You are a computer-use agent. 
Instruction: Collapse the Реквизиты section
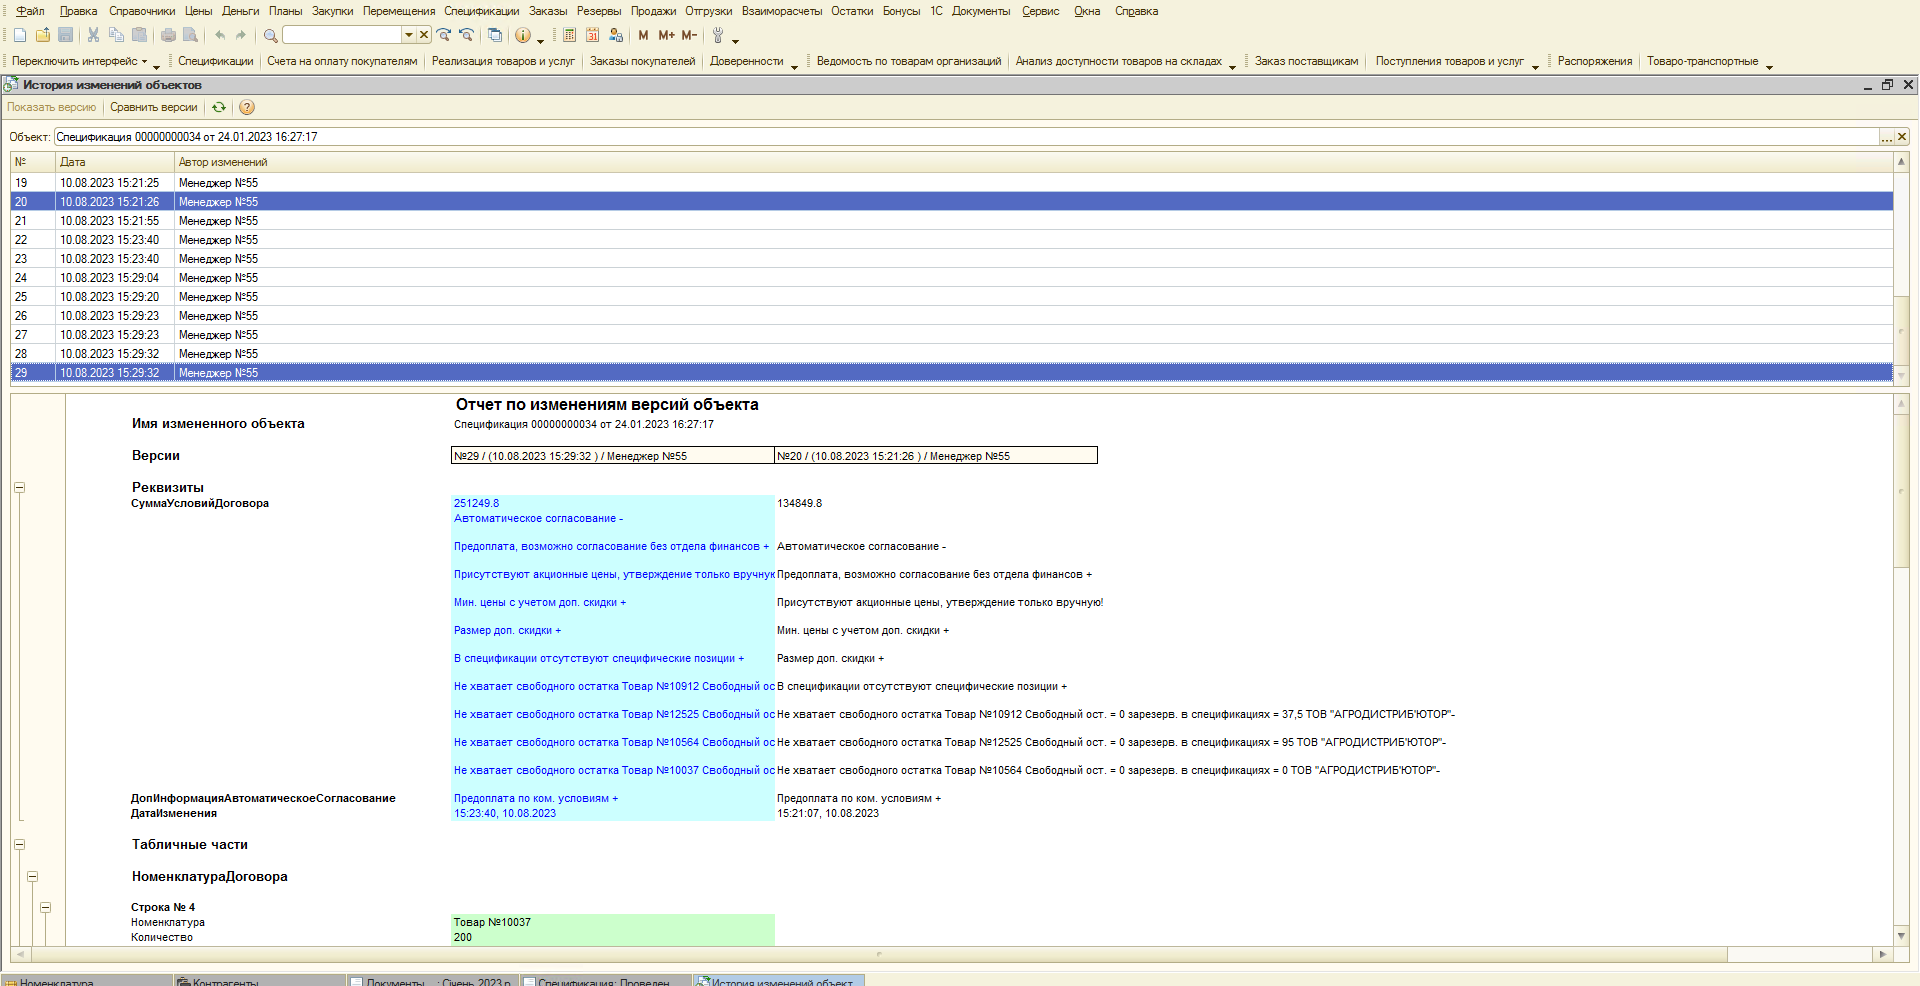[x=19, y=488]
